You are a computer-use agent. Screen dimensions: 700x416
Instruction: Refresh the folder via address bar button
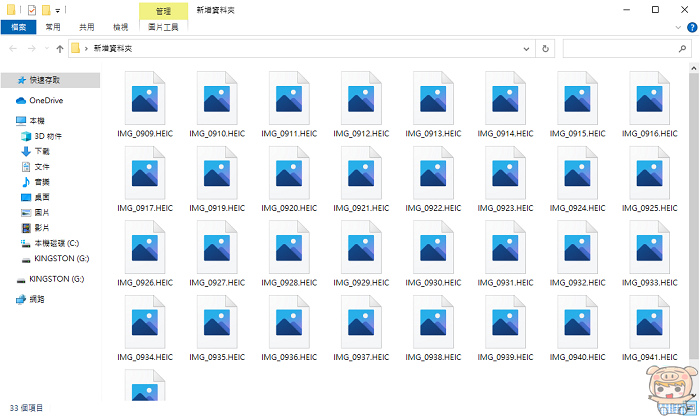tap(545, 48)
